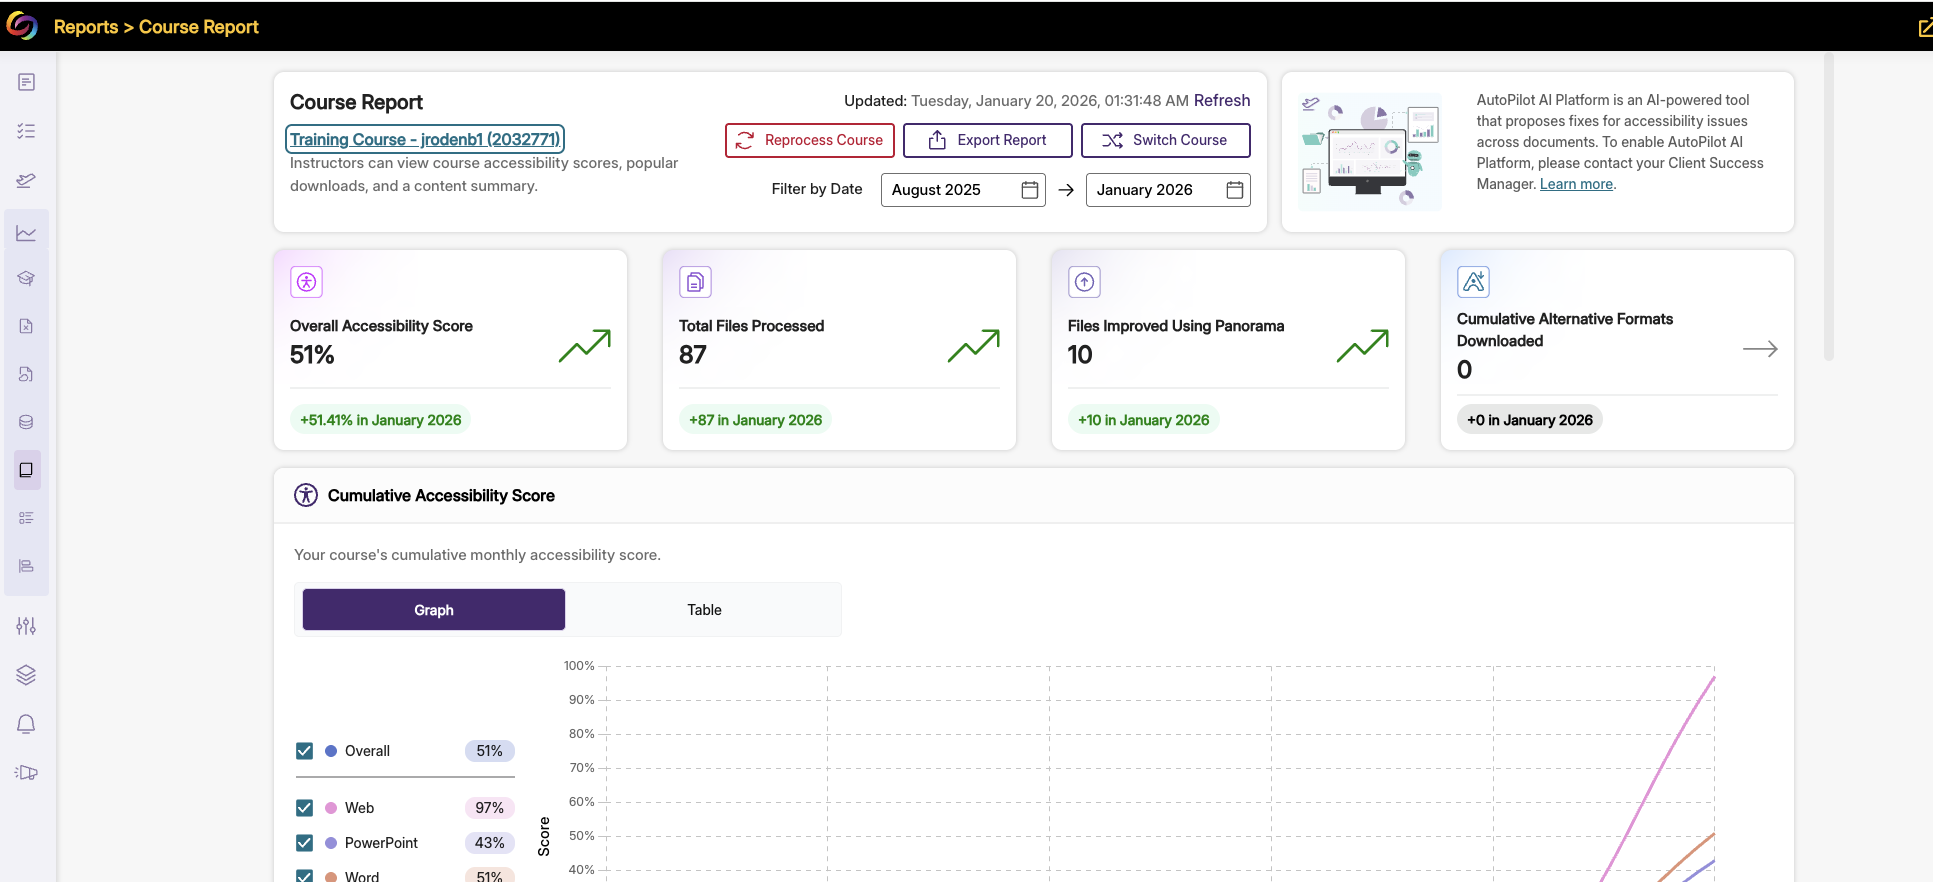Viewport: 1933px width, 882px height.
Task: Switch to the Table view tab
Action: click(704, 610)
